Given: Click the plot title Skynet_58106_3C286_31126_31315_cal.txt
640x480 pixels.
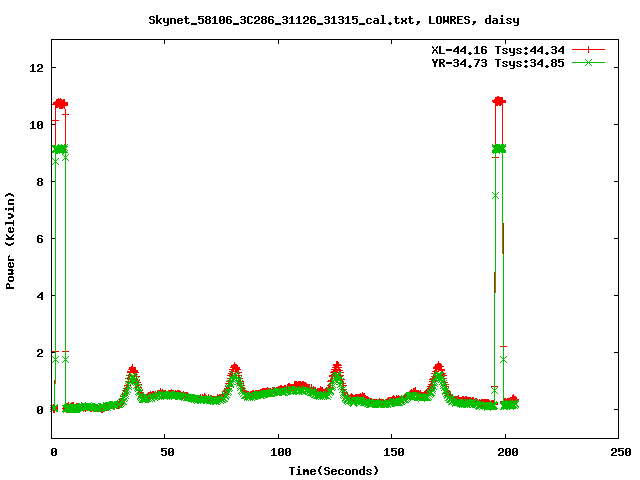Looking at the screenshot, I should [x=284, y=20].
